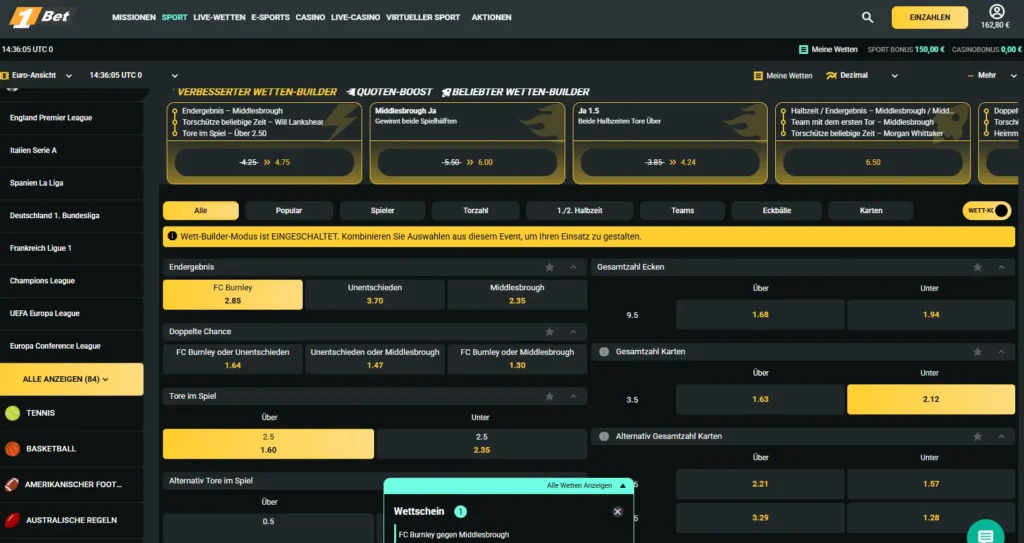The width and height of the screenshot is (1024, 543).
Task: Select Ja 1.5 boost odds 4.24
Action: click(x=670, y=162)
